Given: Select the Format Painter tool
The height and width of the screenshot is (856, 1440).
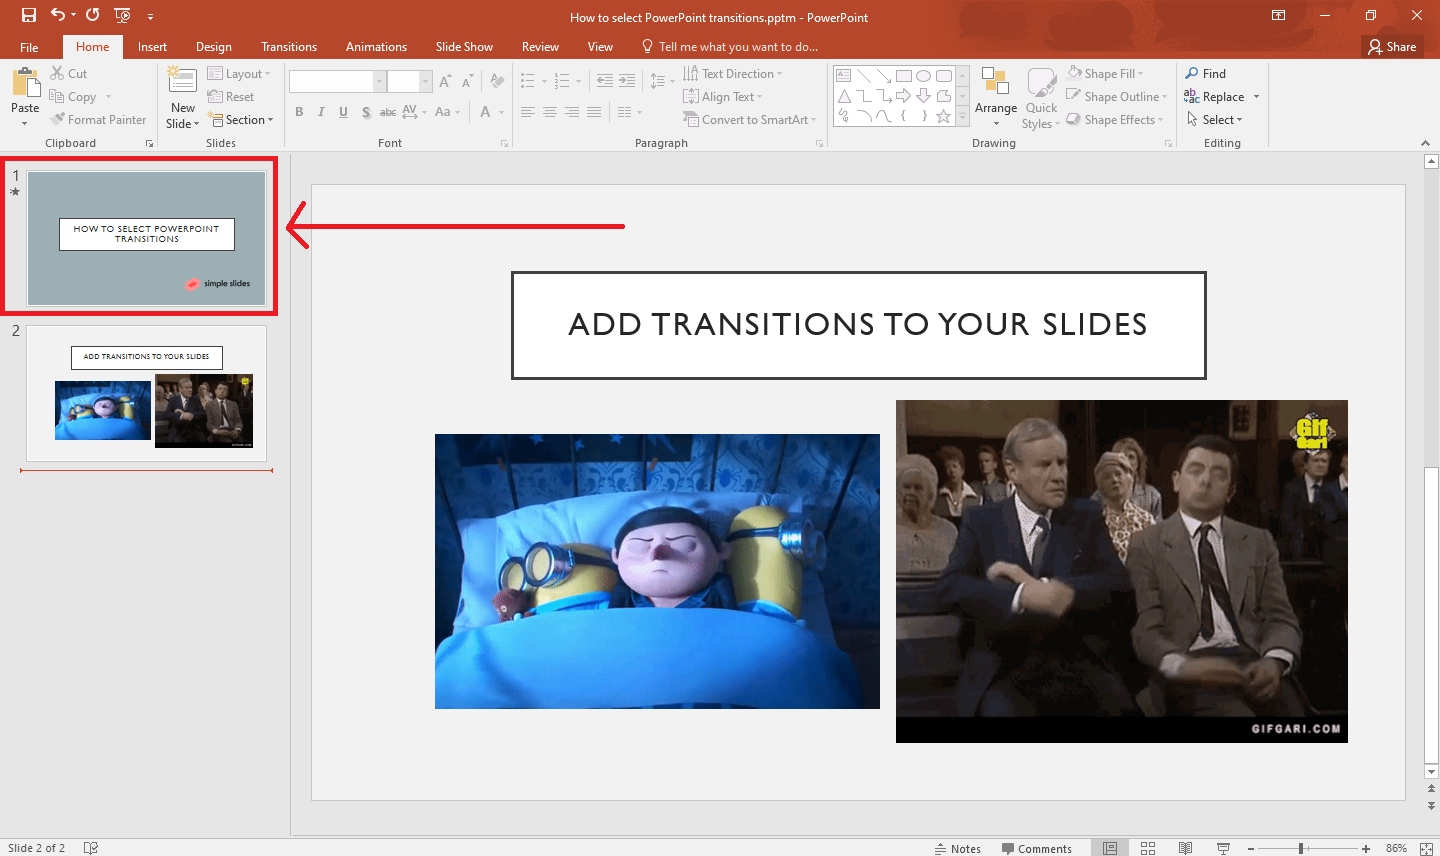Looking at the screenshot, I should click(x=98, y=119).
